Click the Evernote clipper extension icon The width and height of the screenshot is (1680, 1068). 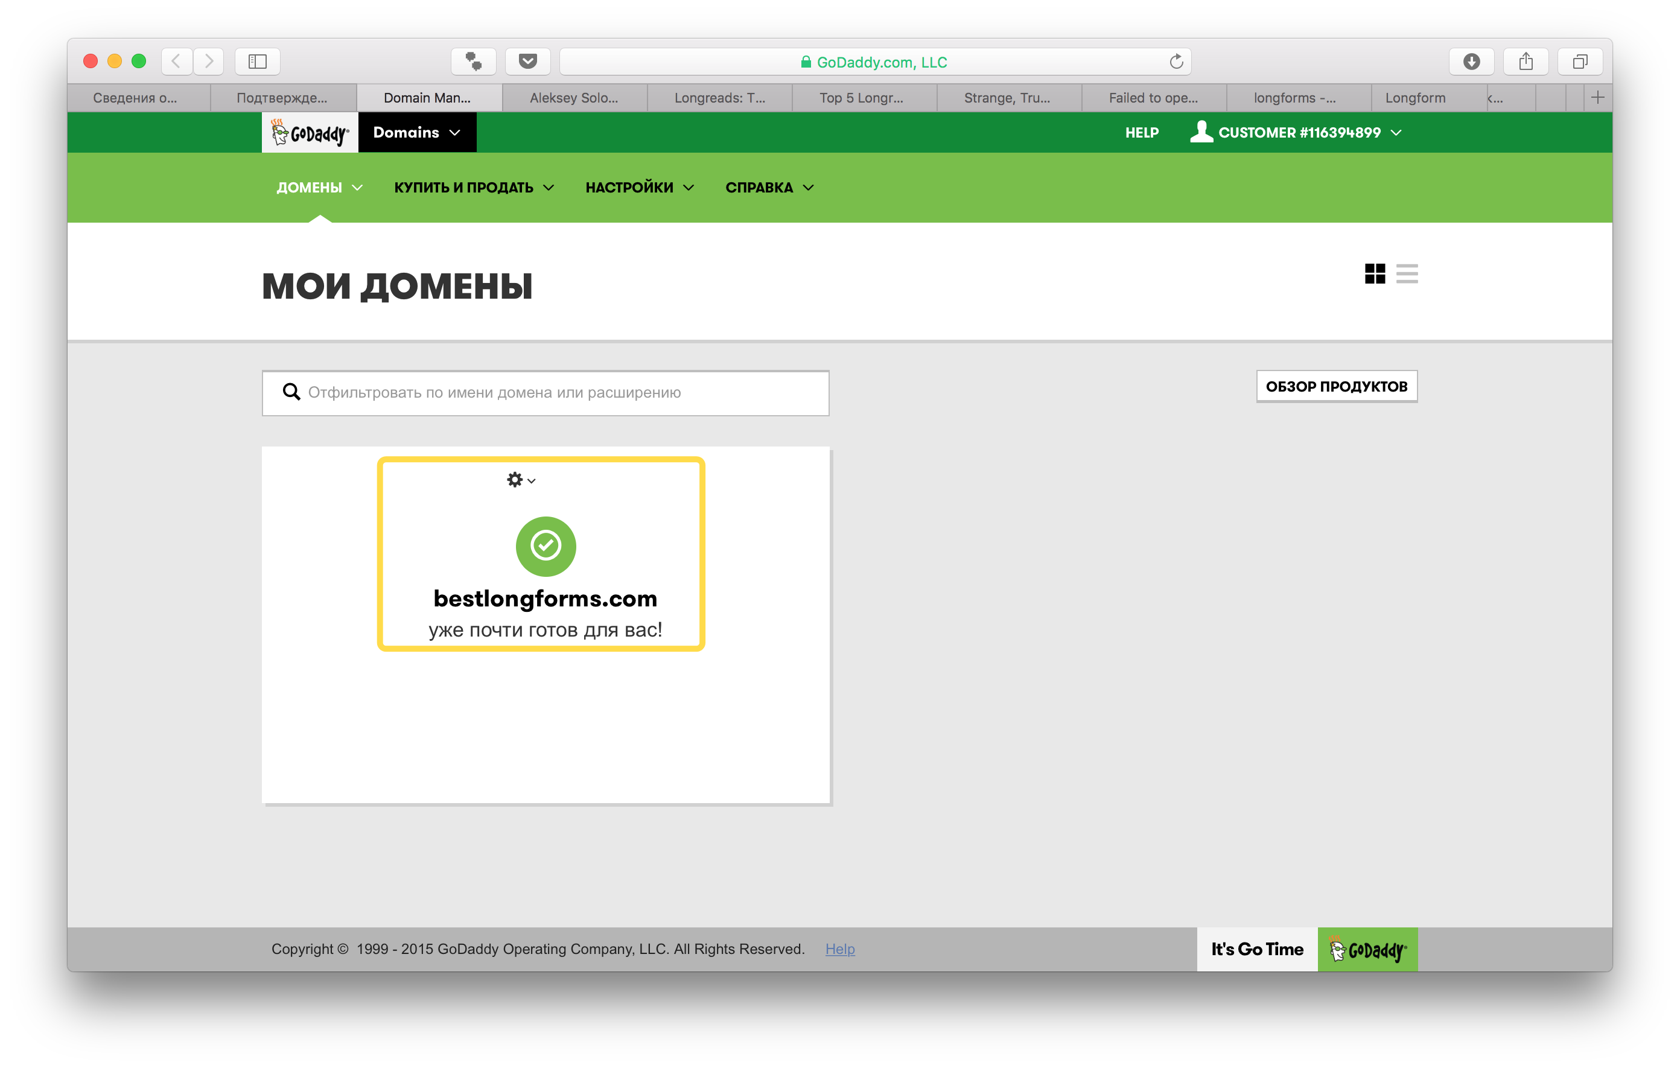point(474,61)
